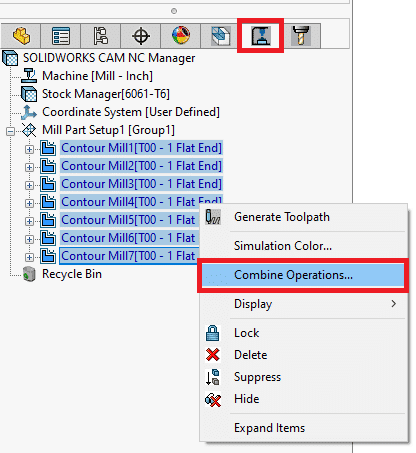The width and height of the screenshot is (416, 453).
Task: Select Machine [Mill - Inch] item
Action: coord(97,76)
